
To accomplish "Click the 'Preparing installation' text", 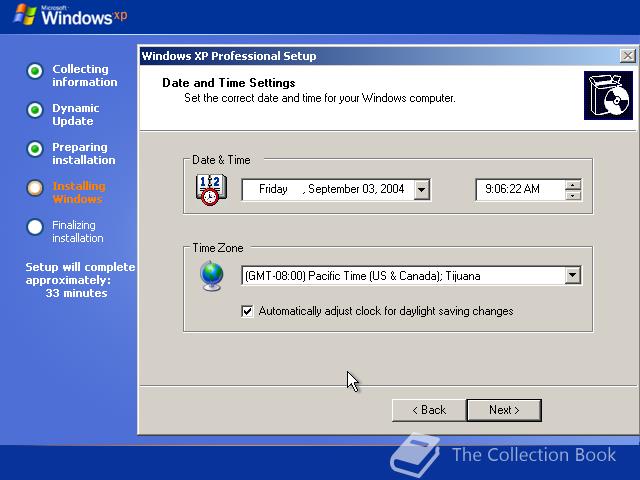I will click(84, 153).
